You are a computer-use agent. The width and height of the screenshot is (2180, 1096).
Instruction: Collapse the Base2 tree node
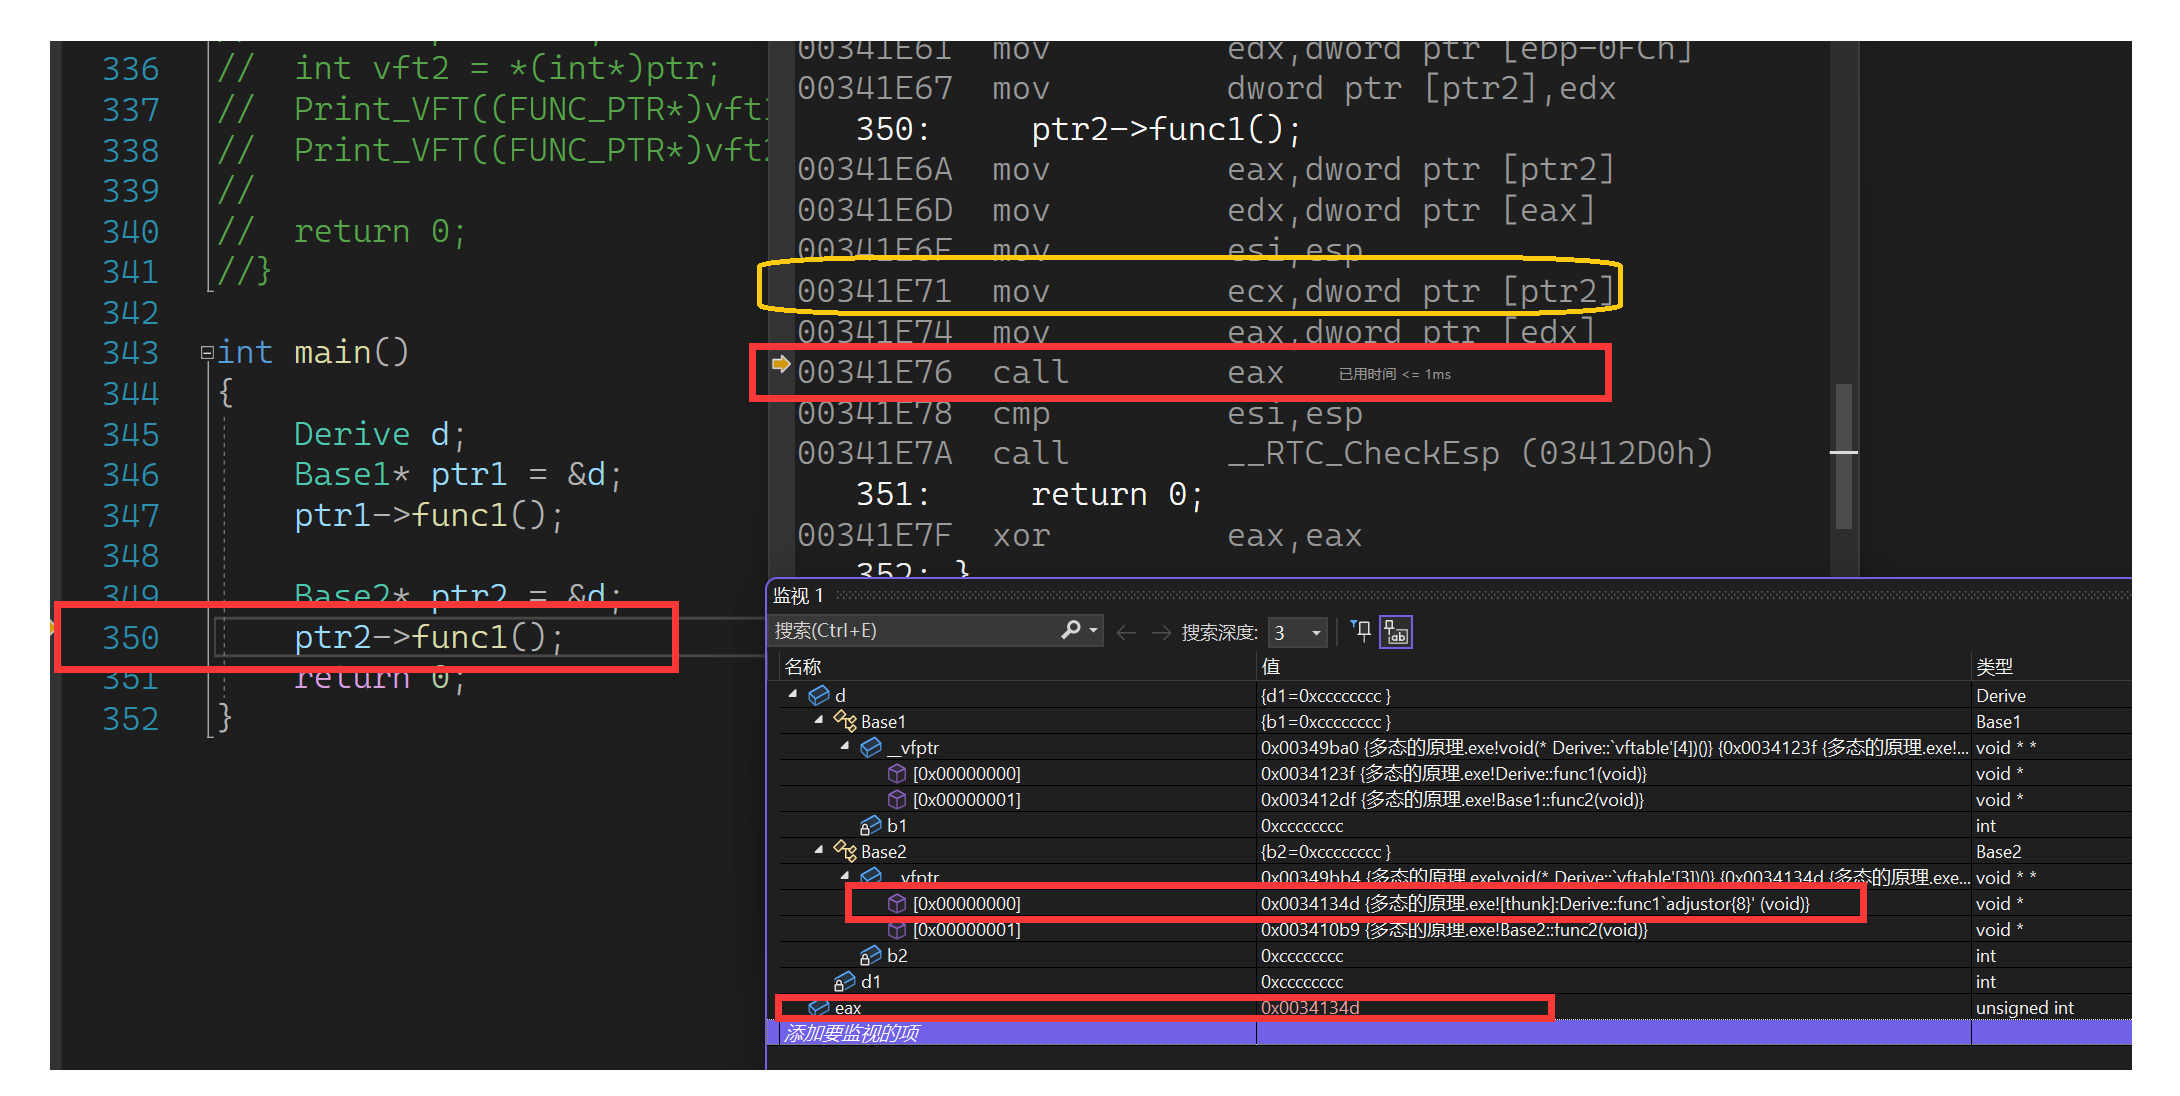point(819,850)
